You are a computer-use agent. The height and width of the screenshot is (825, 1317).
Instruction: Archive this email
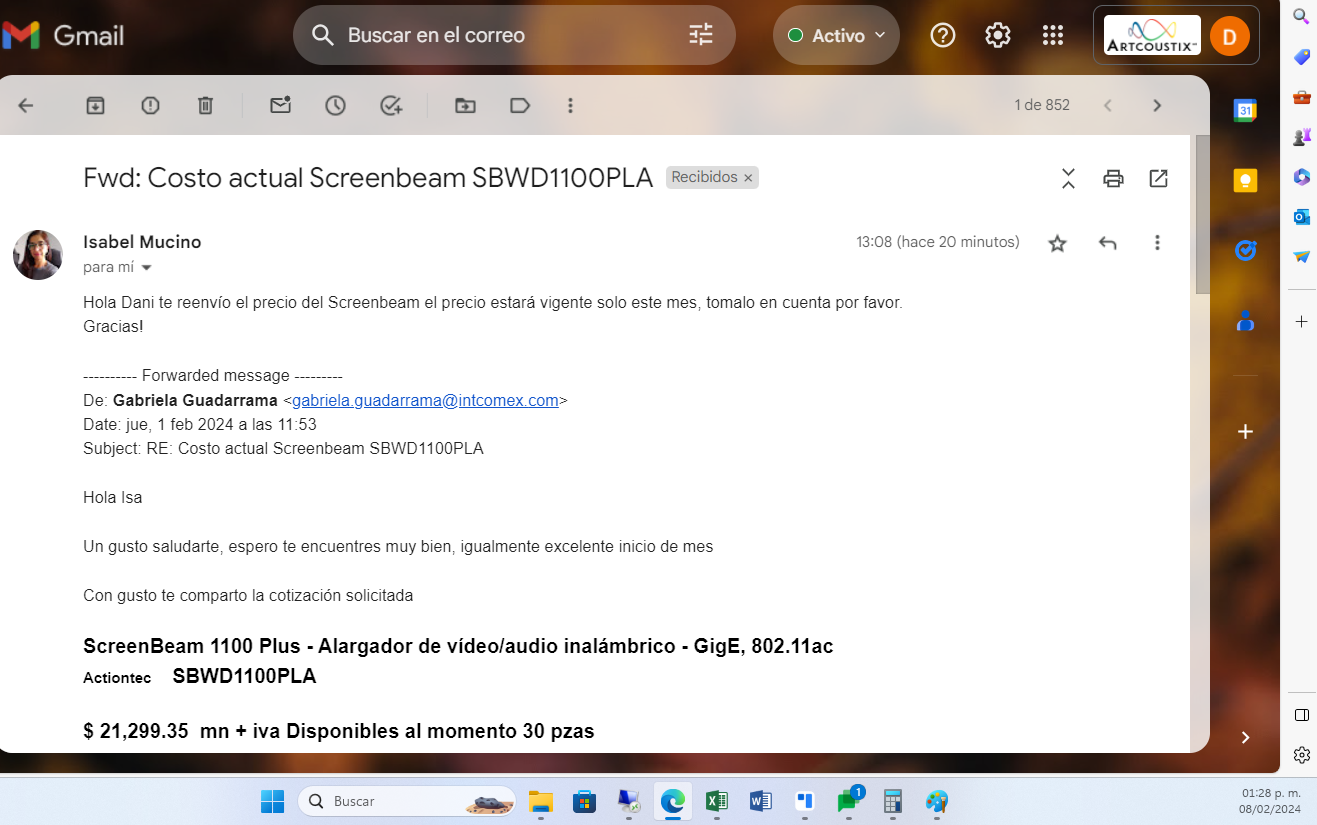point(95,105)
